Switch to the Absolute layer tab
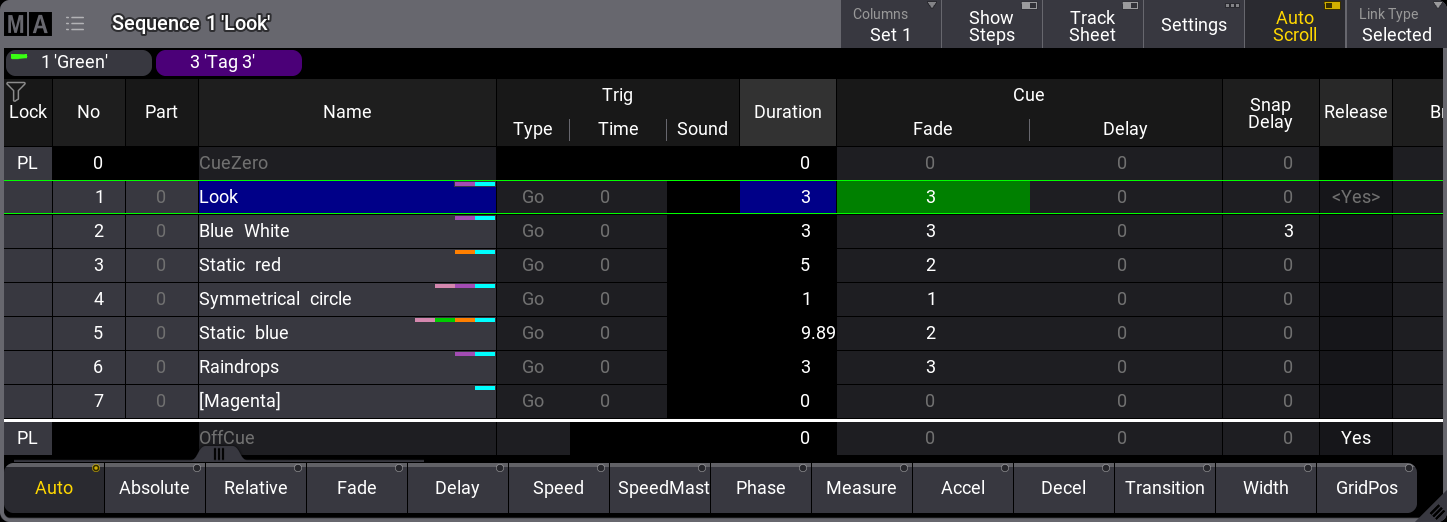Image resolution: width=1447 pixels, height=522 pixels. 154,488
